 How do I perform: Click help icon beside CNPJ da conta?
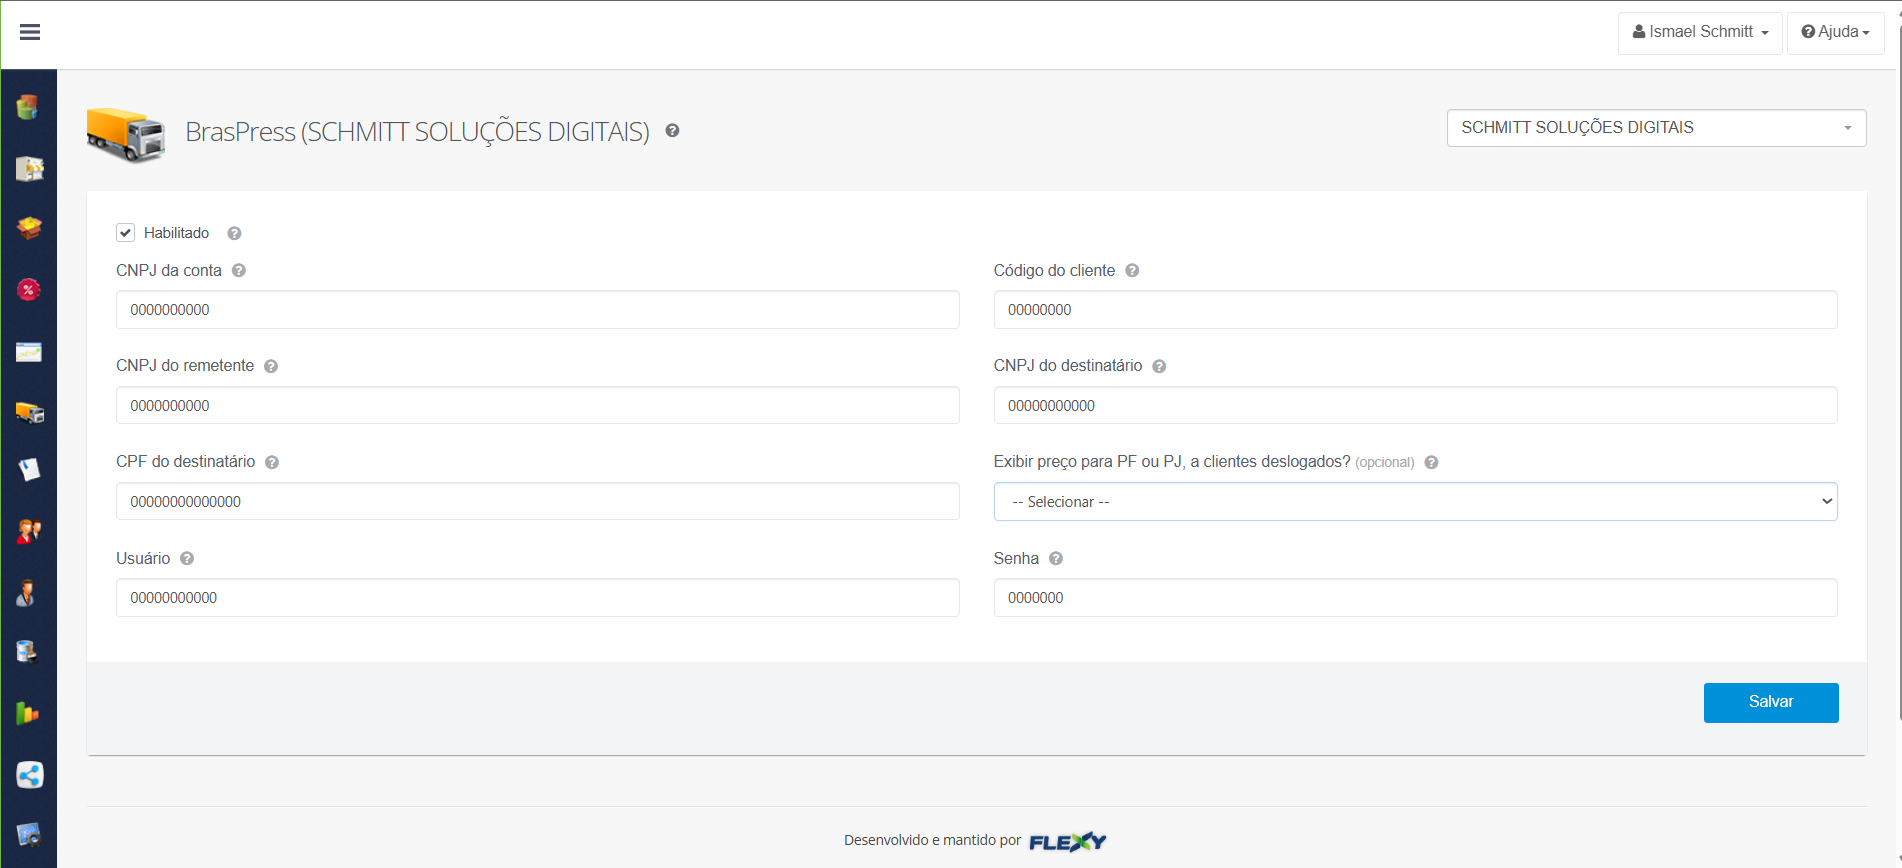coord(239,271)
